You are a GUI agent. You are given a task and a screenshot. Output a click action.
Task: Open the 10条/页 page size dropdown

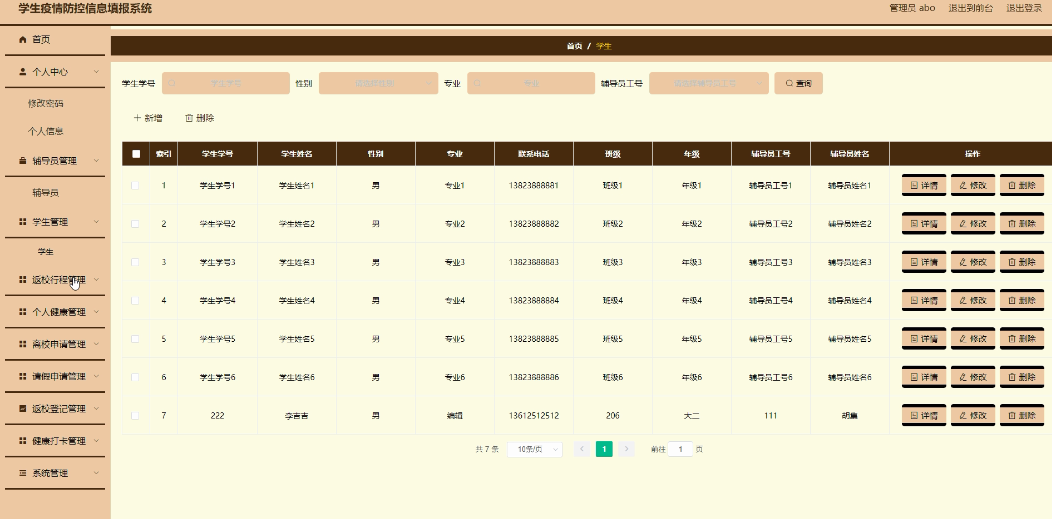(x=535, y=449)
